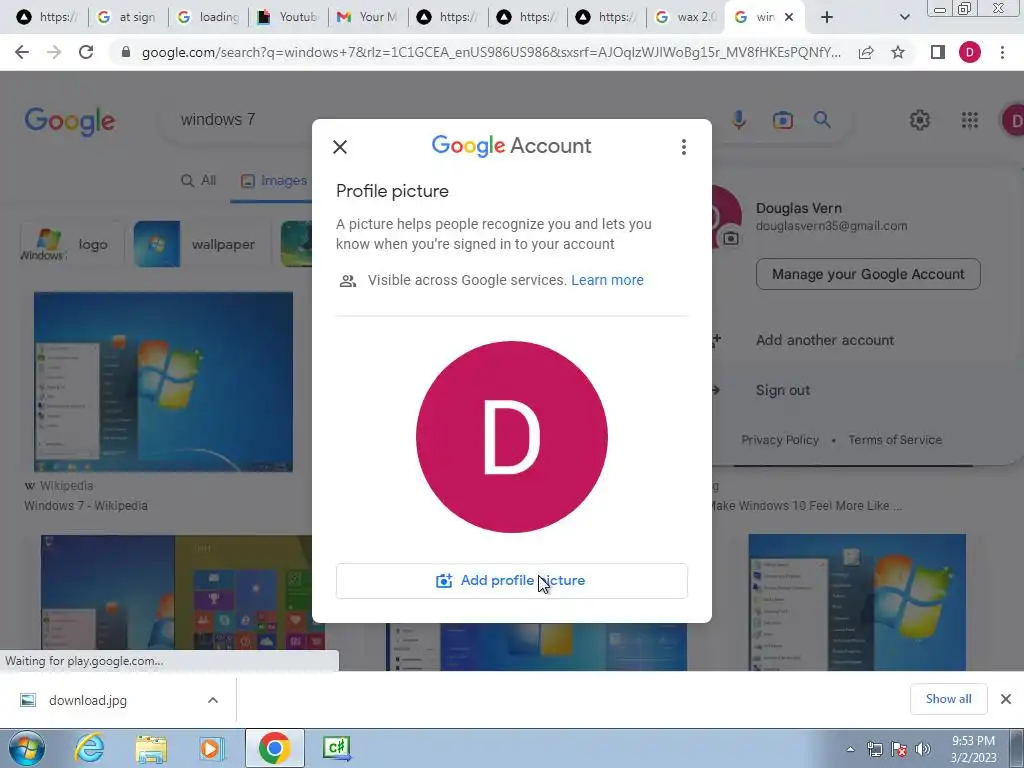
Task: Click the Google logo
Action: [x=70, y=121]
